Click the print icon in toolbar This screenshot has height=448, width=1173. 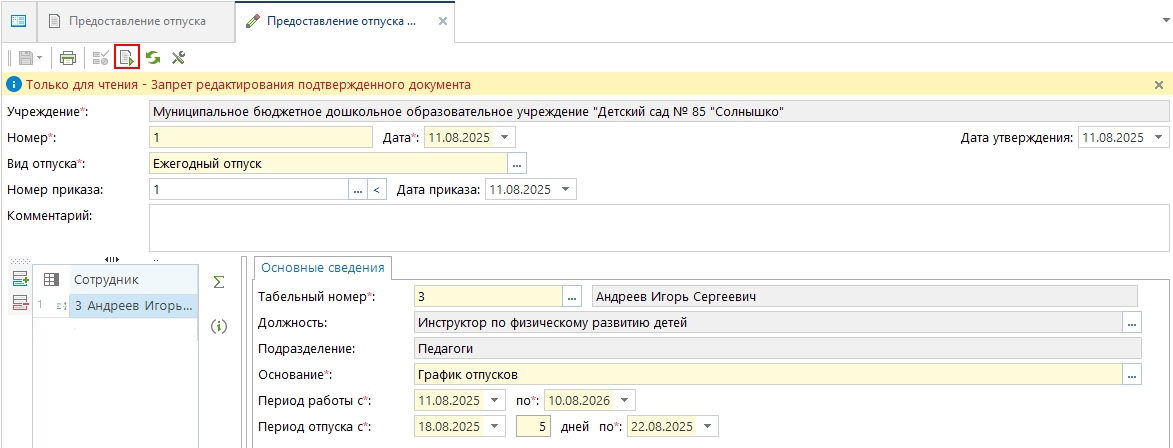[x=68, y=58]
